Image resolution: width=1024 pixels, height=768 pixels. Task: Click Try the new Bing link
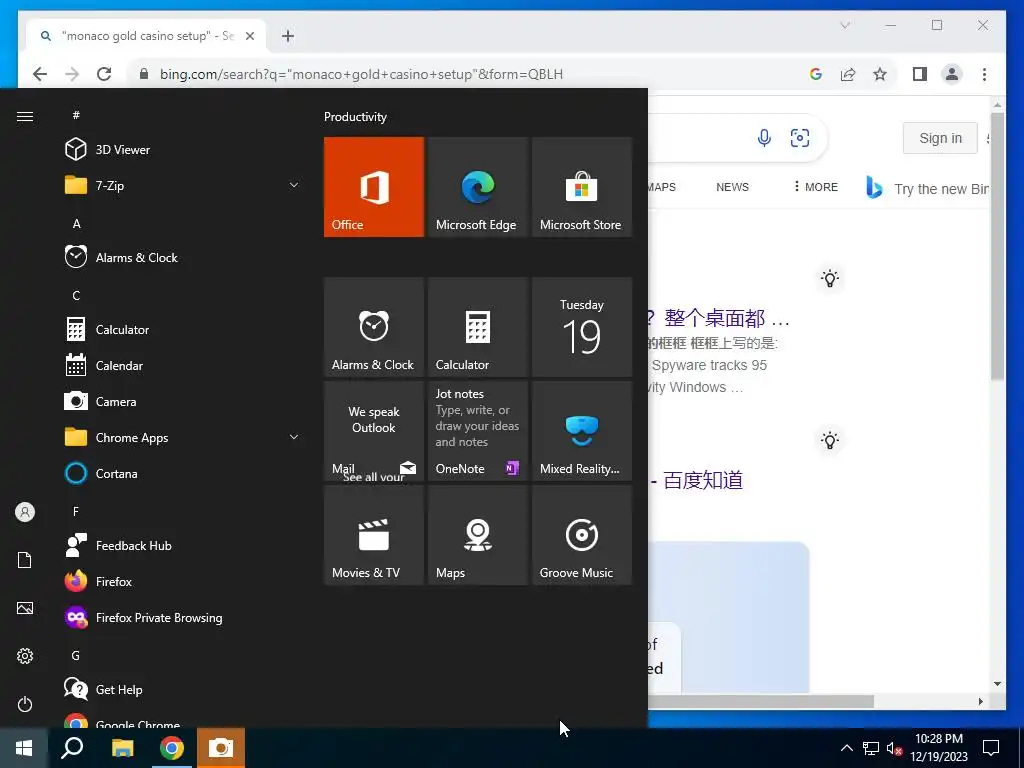[x=927, y=188]
